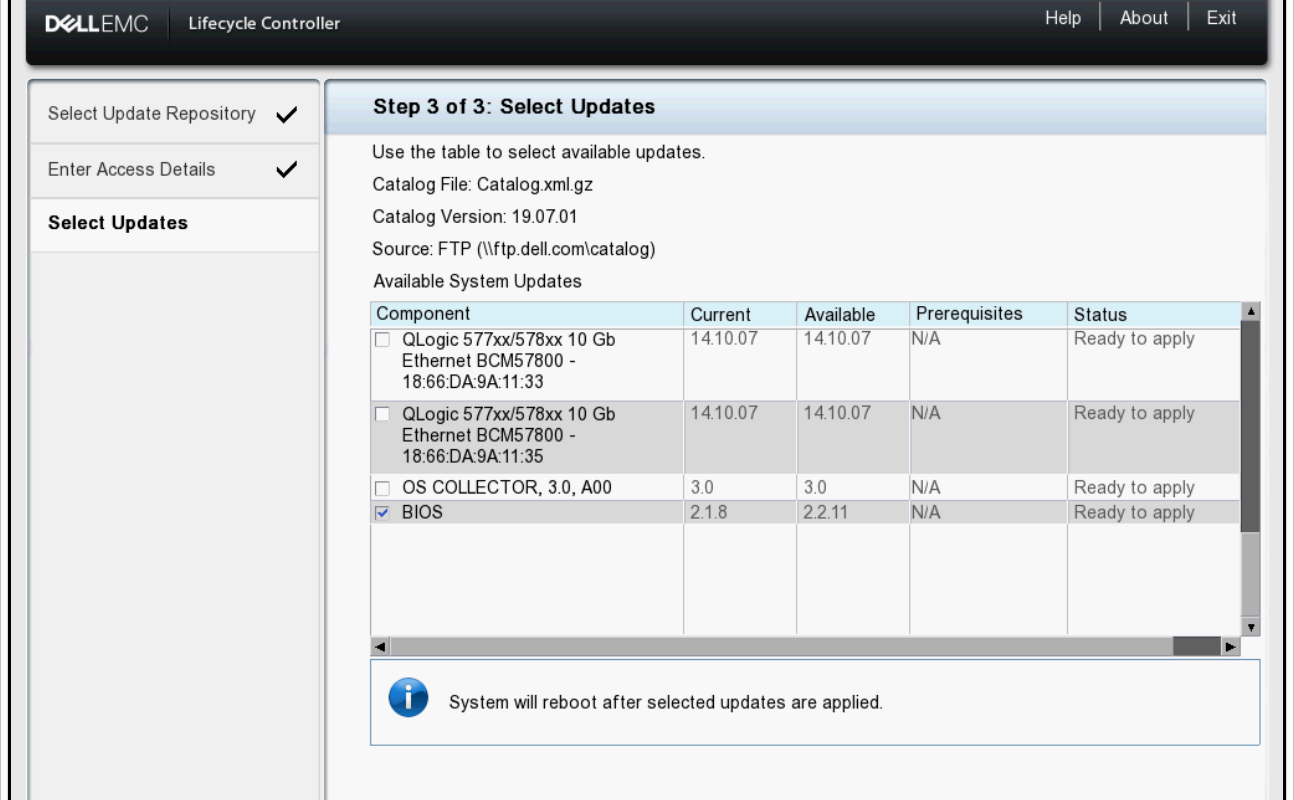Click the Component column header
This screenshot has width=1294, height=800.
527,314
